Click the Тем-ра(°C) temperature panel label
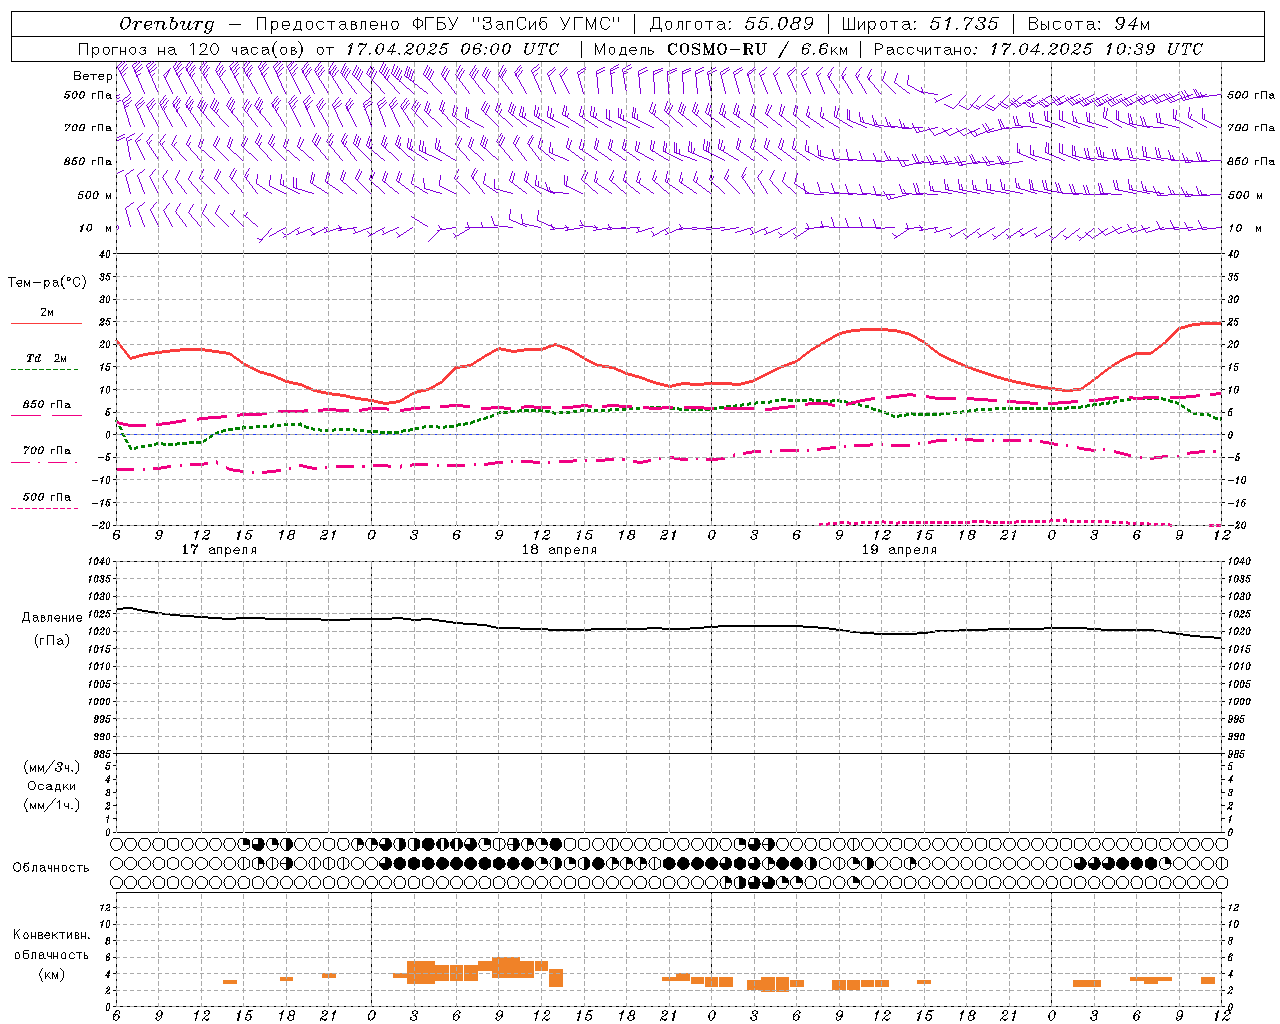The height and width of the screenshot is (1024, 1280). pyautogui.click(x=47, y=283)
